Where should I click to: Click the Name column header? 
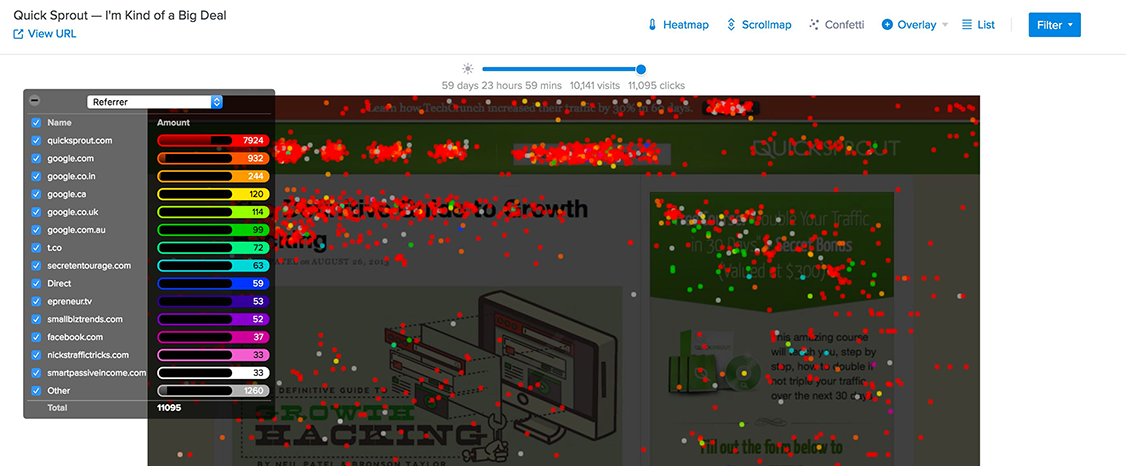point(59,123)
